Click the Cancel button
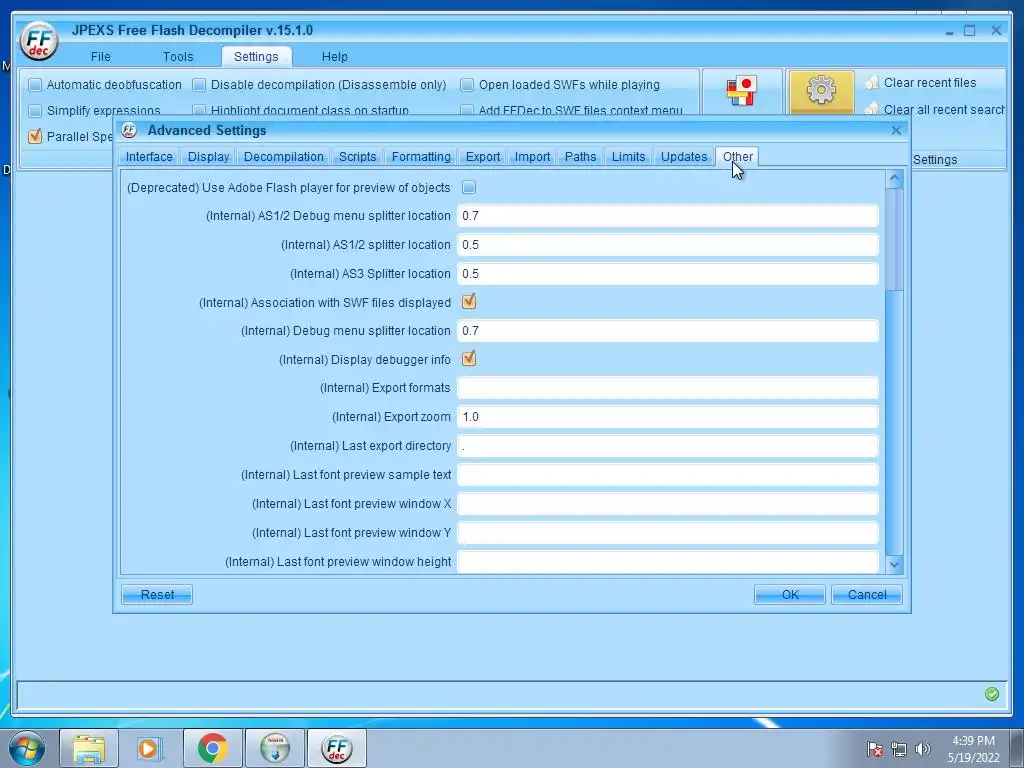1024x768 pixels. point(867,594)
